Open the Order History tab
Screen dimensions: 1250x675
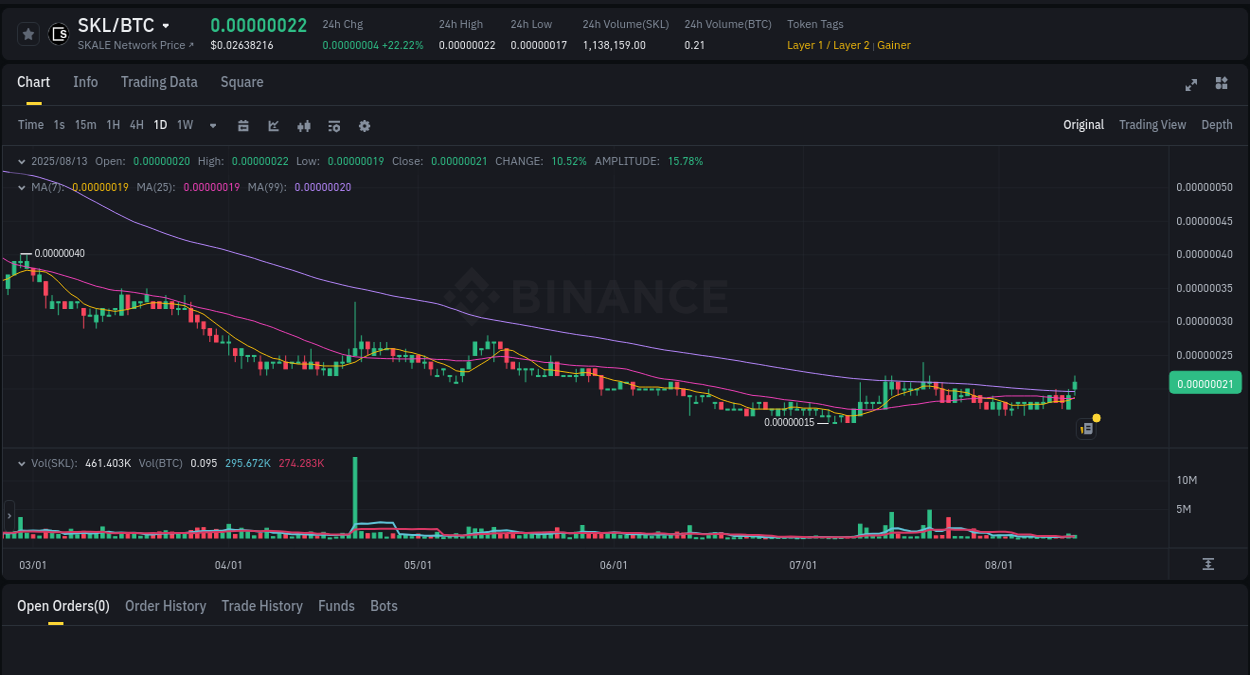[x=165, y=606]
